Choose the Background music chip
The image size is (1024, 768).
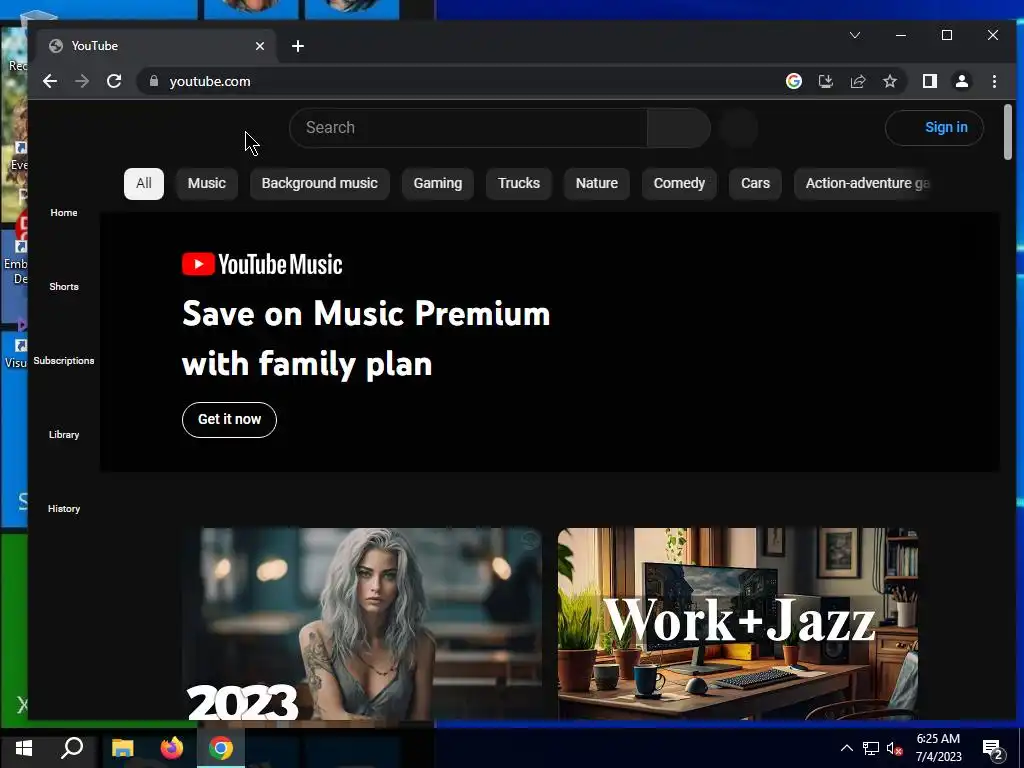click(x=319, y=184)
